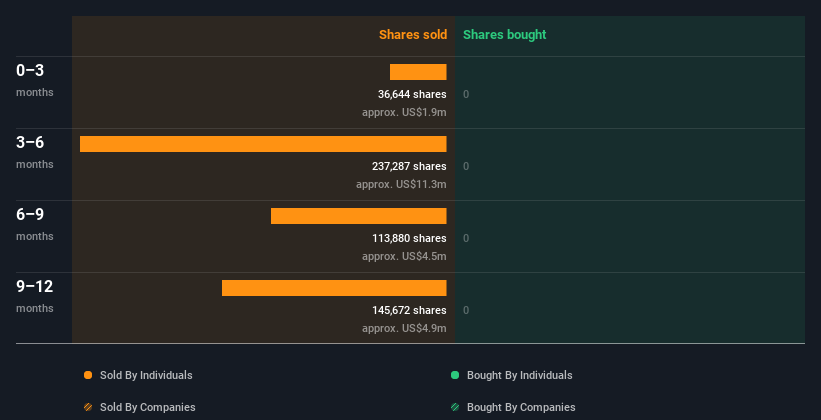The width and height of the screenshot is (821, 420).
Task: Click the striped Bought By Companies legend icon
Action: click(455, 407)
